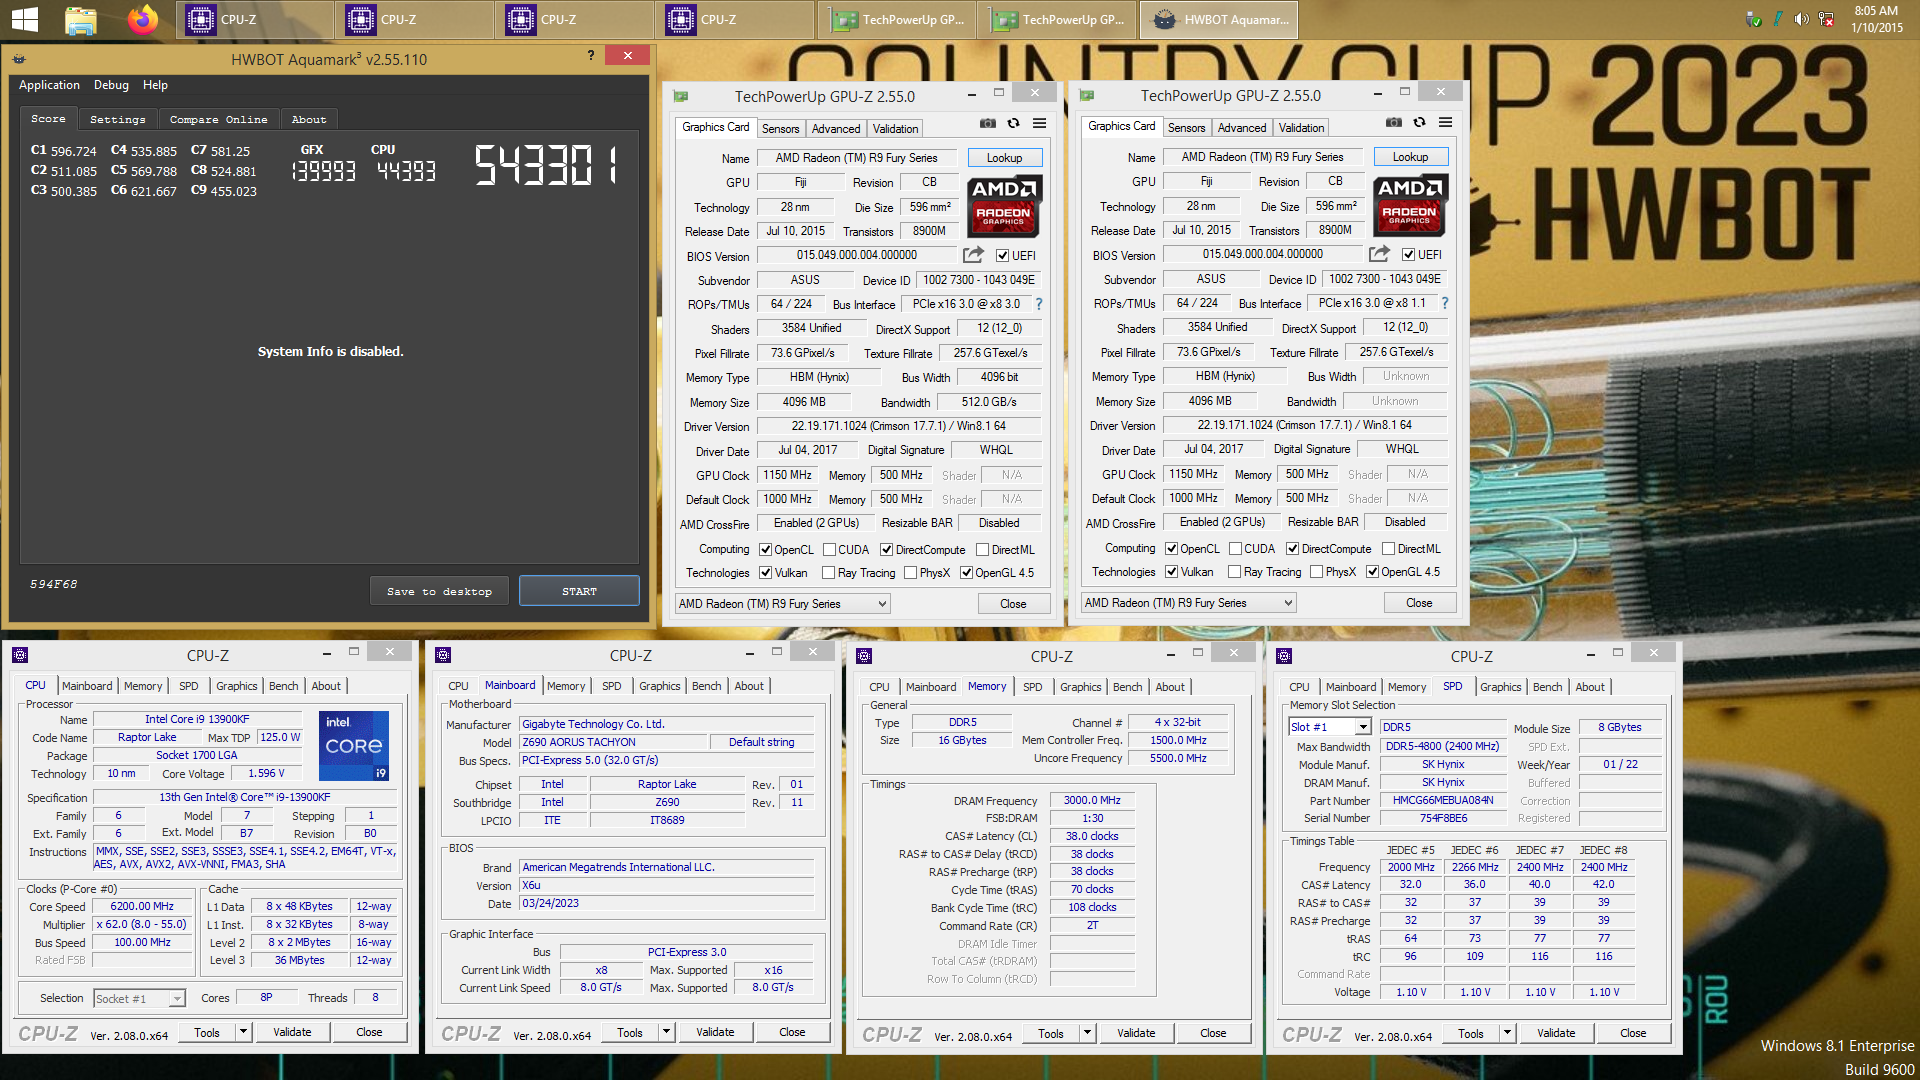Click the volume speaker tray icon
The height and width of the screenshot is (1080, 1920).
pyautogui.click(x=1801, y=19)
